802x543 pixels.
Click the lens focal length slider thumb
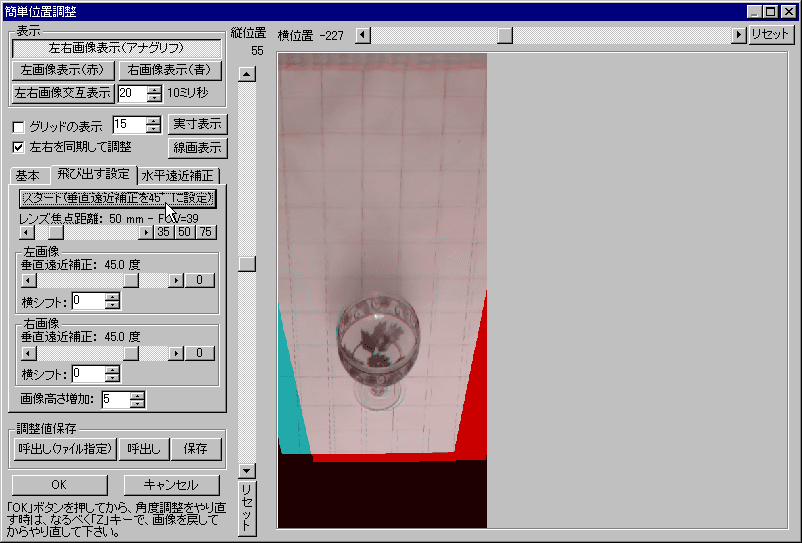(56, 233)
